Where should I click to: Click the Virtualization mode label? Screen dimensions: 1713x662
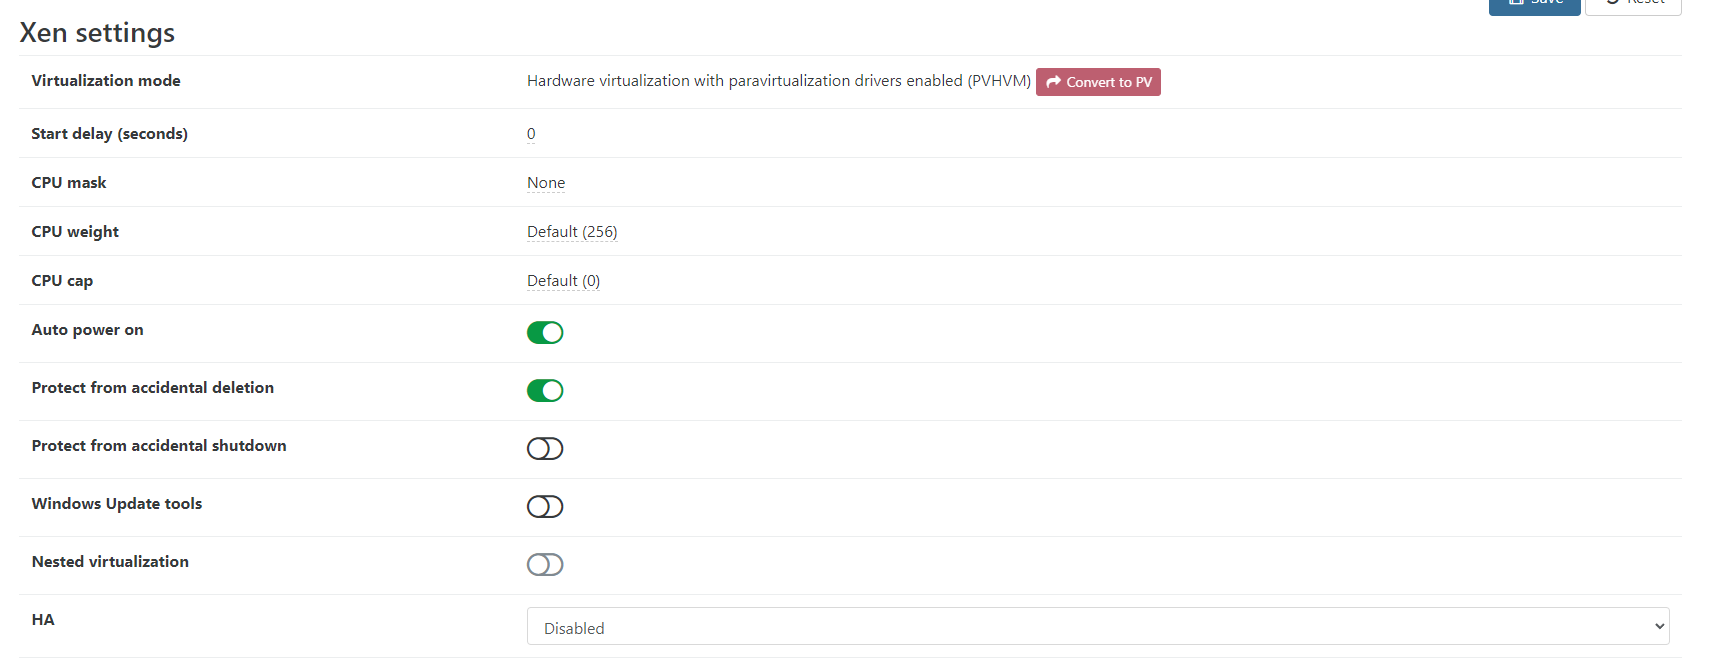pos(106,81)
